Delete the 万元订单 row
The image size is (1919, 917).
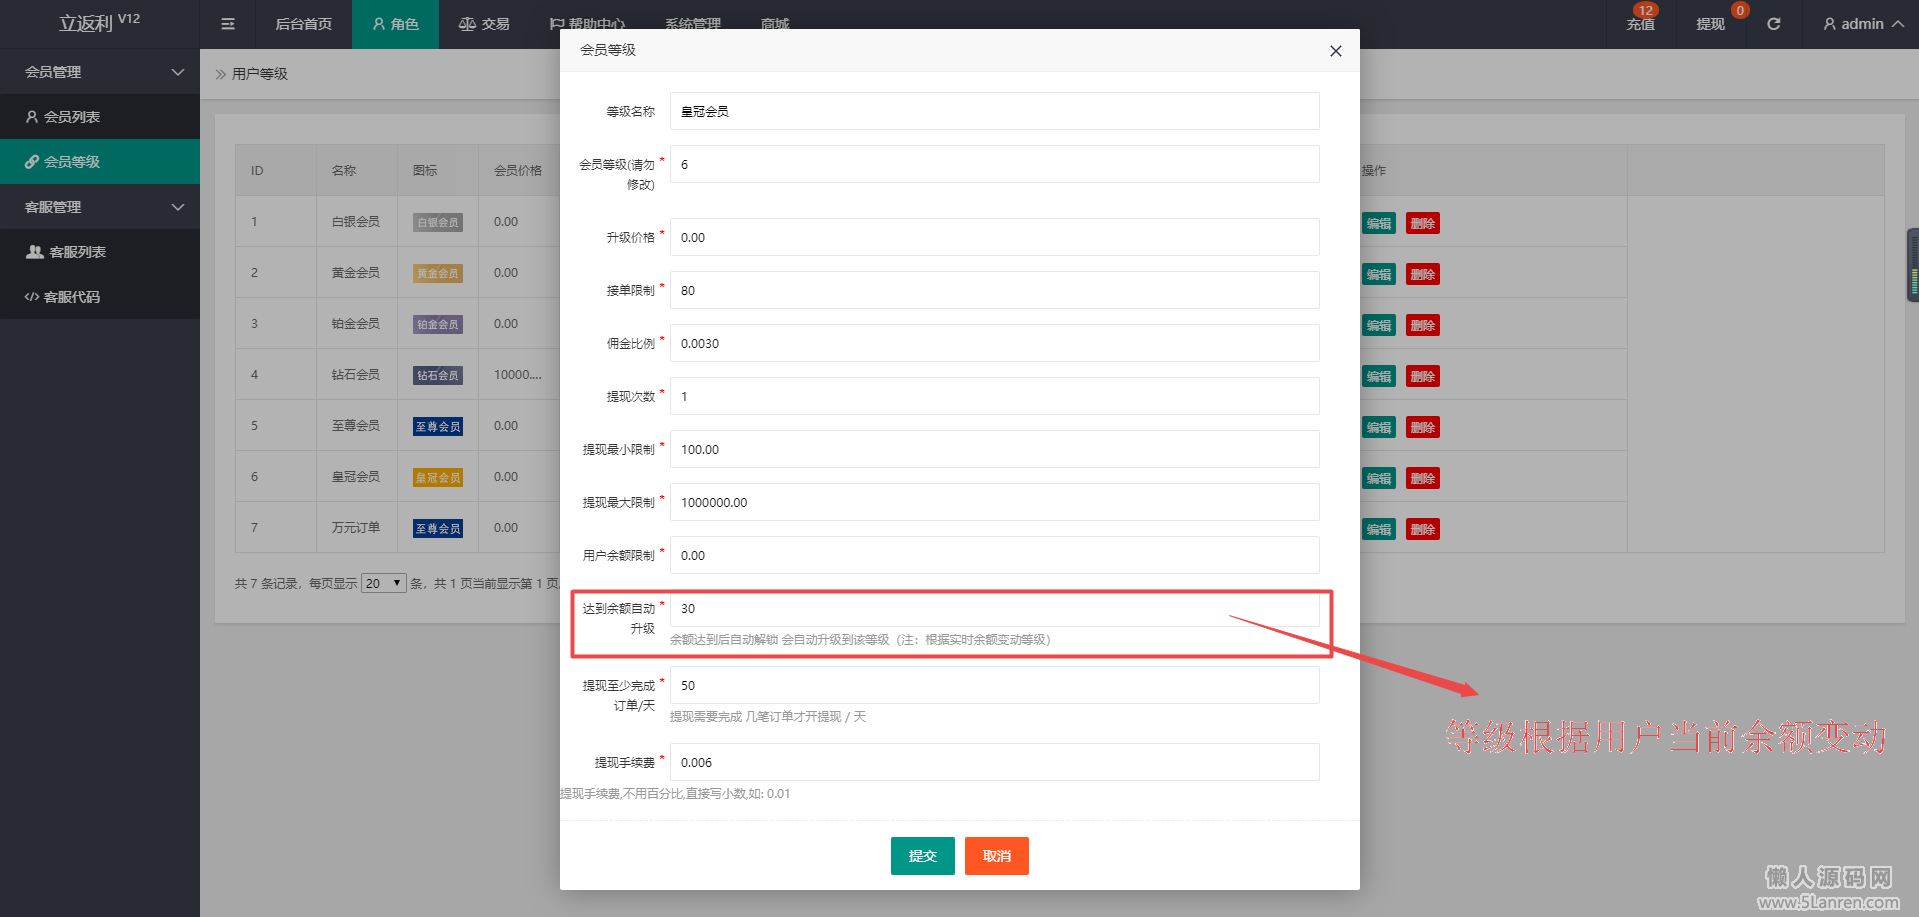click(1423, 529)
